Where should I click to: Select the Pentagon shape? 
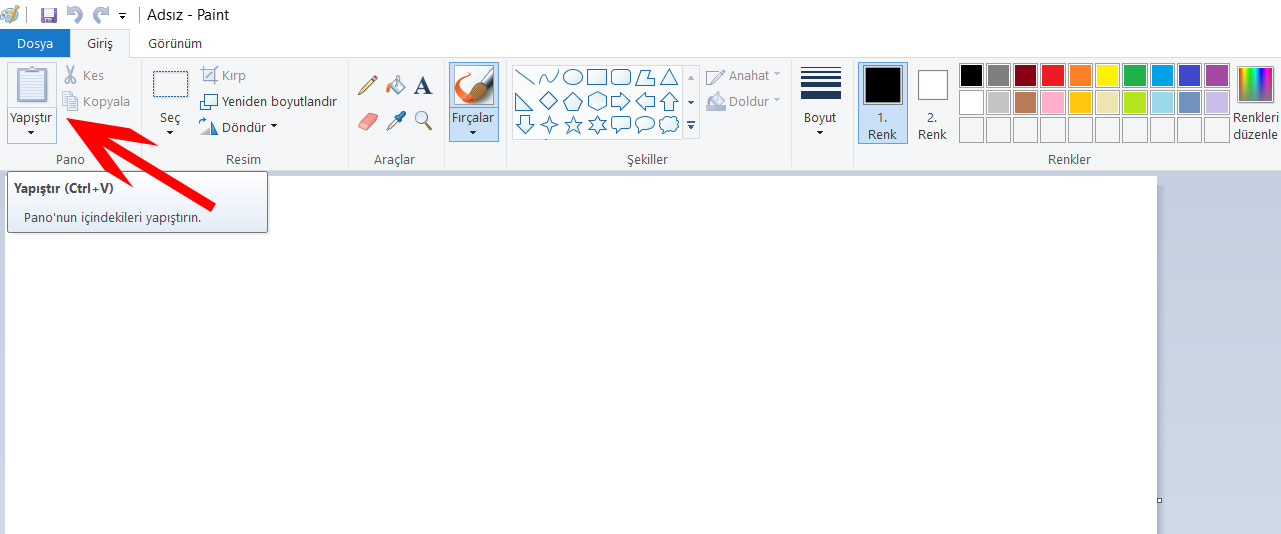coord(573,101)
